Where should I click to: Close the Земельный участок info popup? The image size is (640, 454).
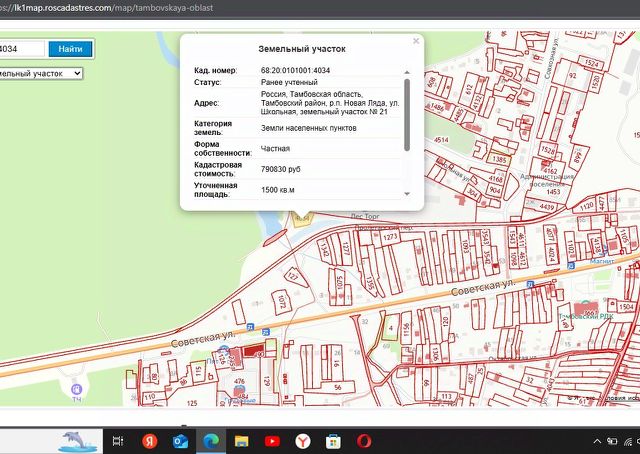[x=416, y=41]
